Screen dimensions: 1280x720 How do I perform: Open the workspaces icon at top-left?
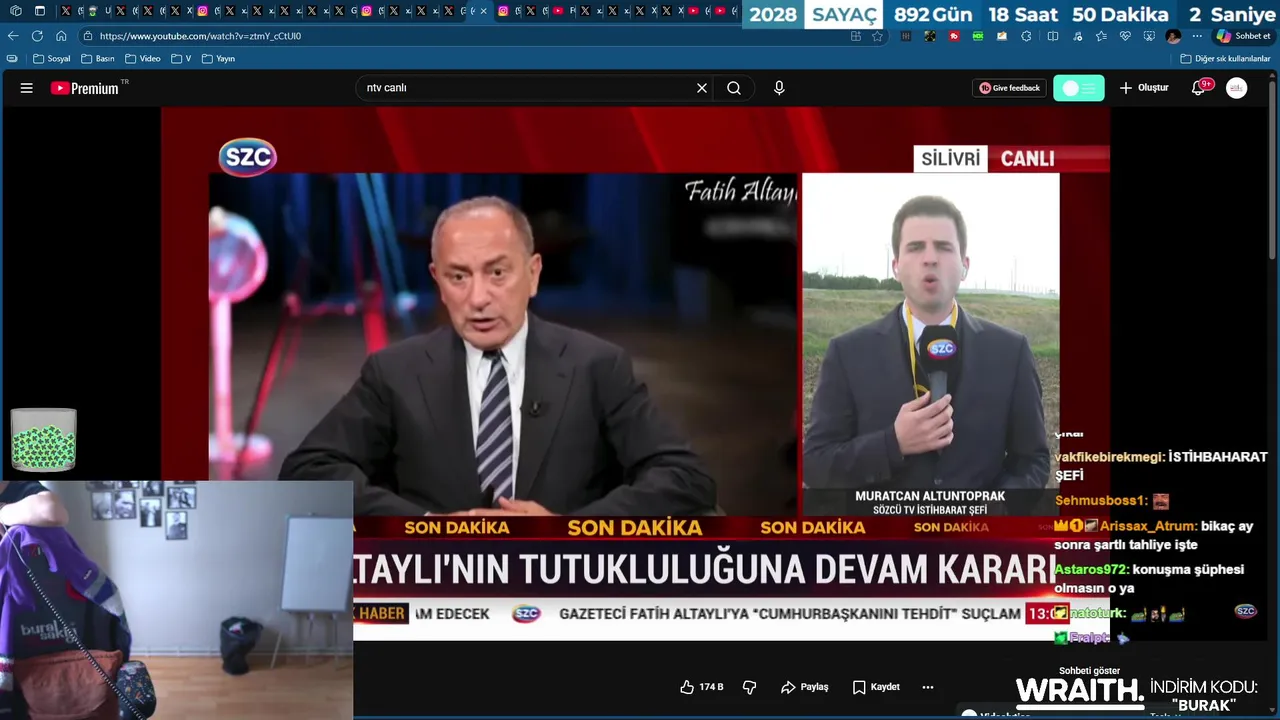pos(15,11)
